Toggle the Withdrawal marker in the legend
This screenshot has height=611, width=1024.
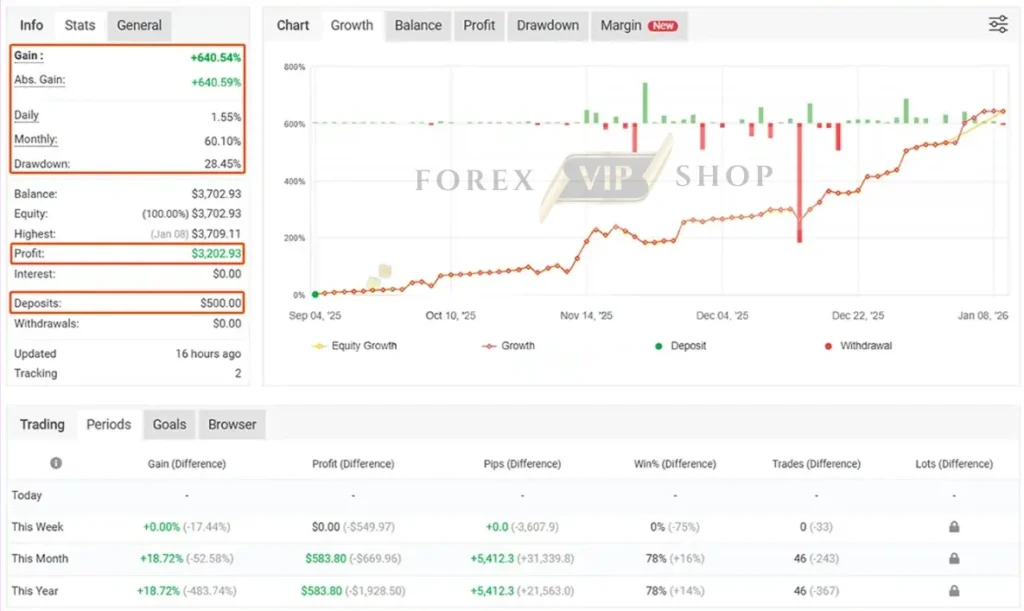(858, 346)
